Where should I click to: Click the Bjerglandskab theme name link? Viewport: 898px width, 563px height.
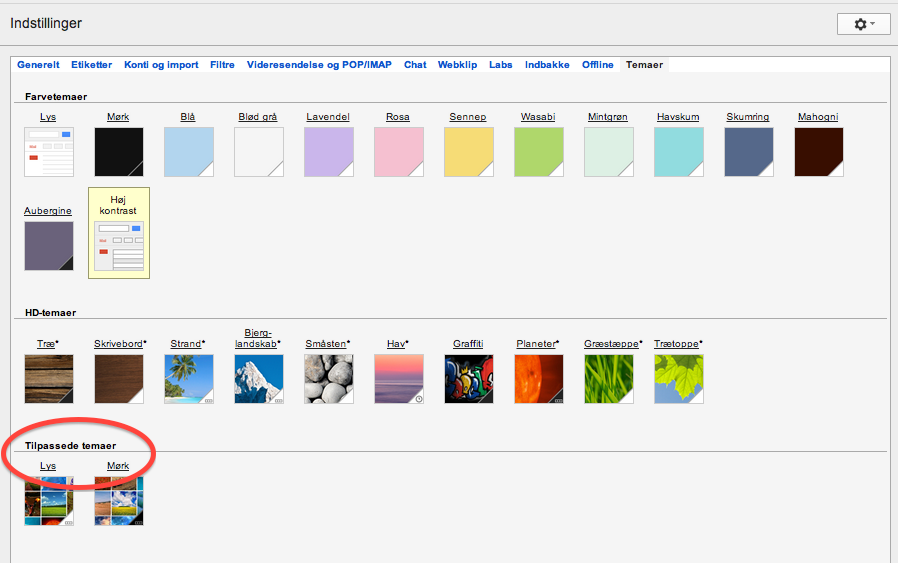pos(258,338)
